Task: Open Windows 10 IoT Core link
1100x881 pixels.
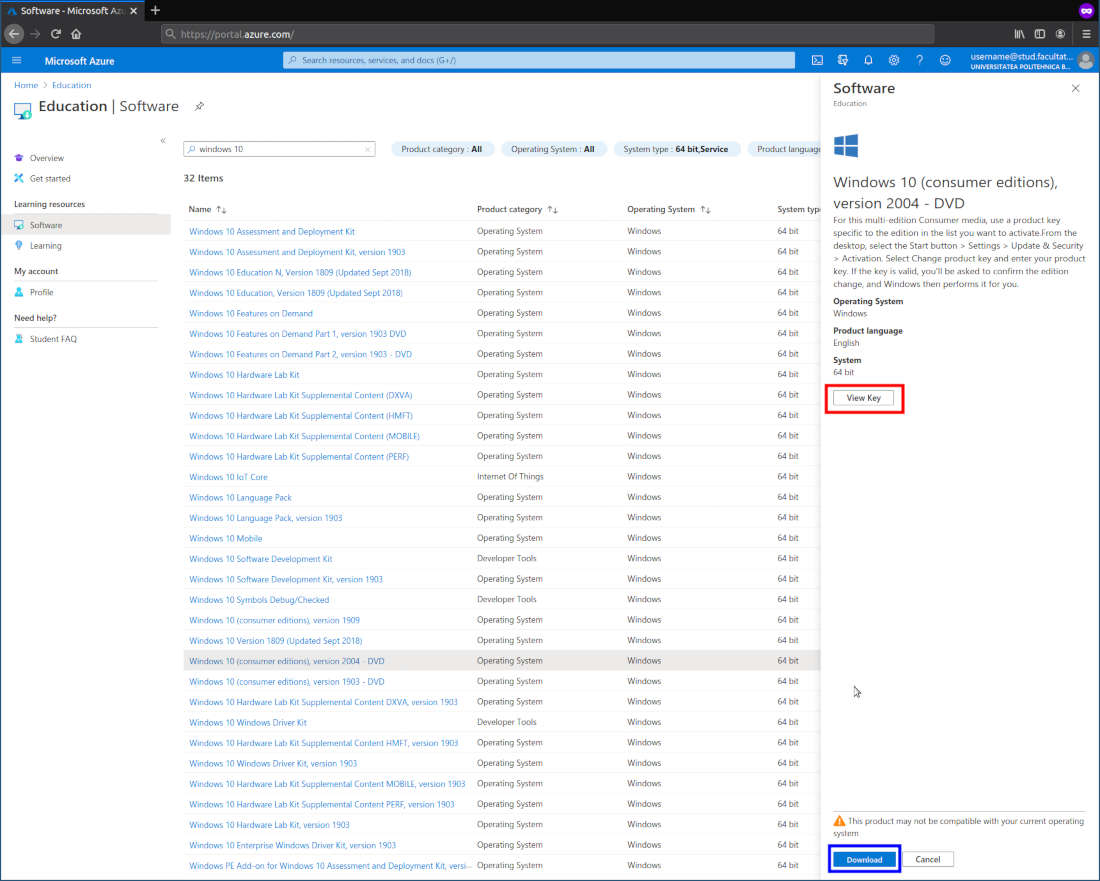Action: [x=228, y=477]
